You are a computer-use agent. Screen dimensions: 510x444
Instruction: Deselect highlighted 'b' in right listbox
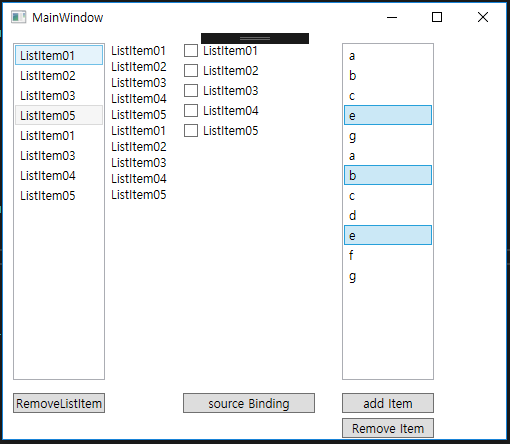click(x=388, y=175)
